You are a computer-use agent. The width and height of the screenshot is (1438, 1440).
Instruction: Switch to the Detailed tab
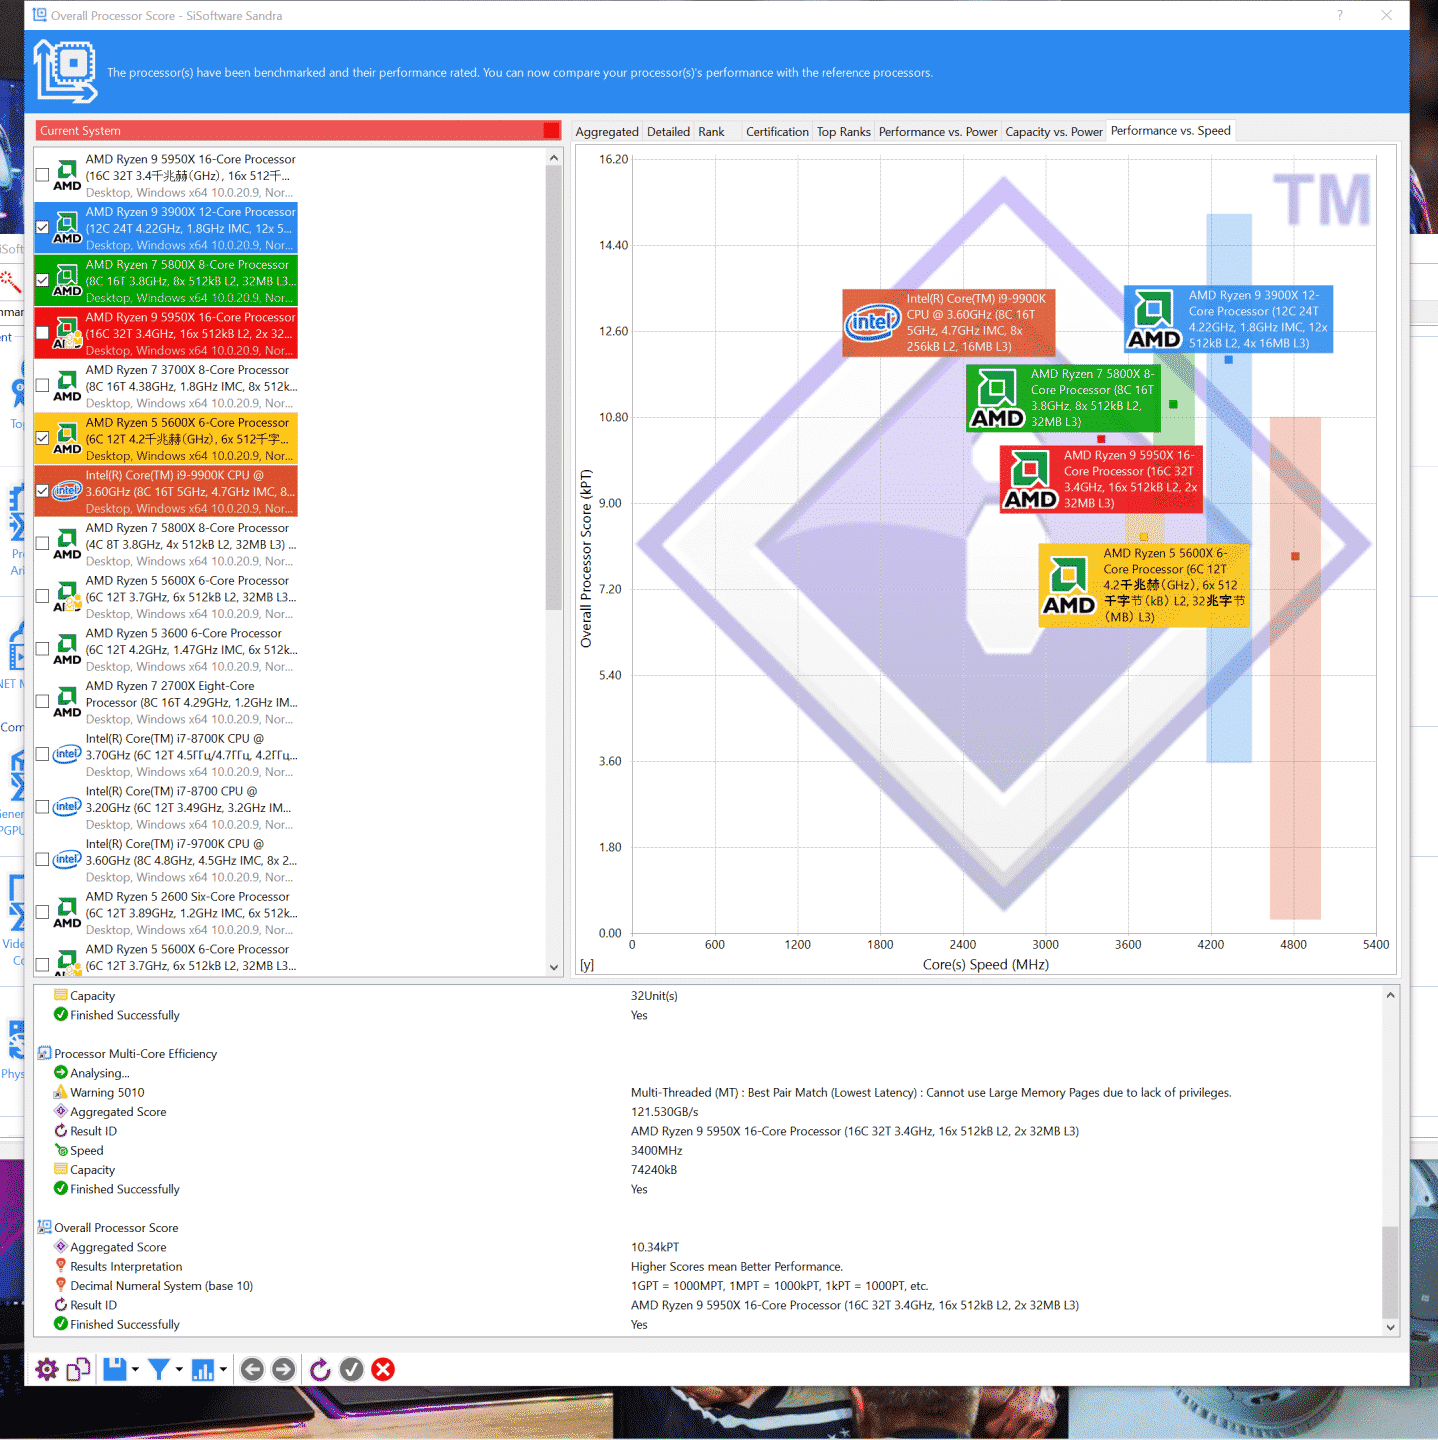pos(668,131)
